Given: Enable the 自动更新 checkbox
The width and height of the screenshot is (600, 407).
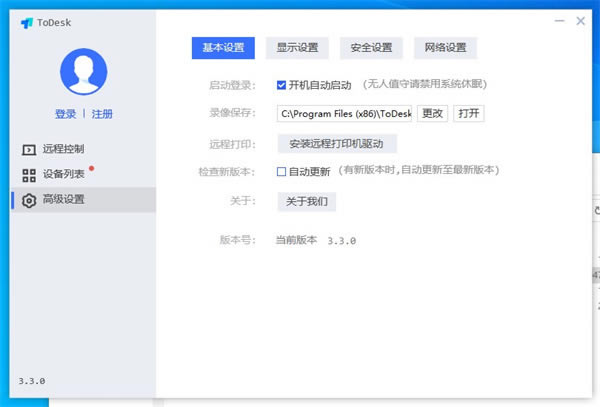Looking at the screenshot, I should [281, 172].
